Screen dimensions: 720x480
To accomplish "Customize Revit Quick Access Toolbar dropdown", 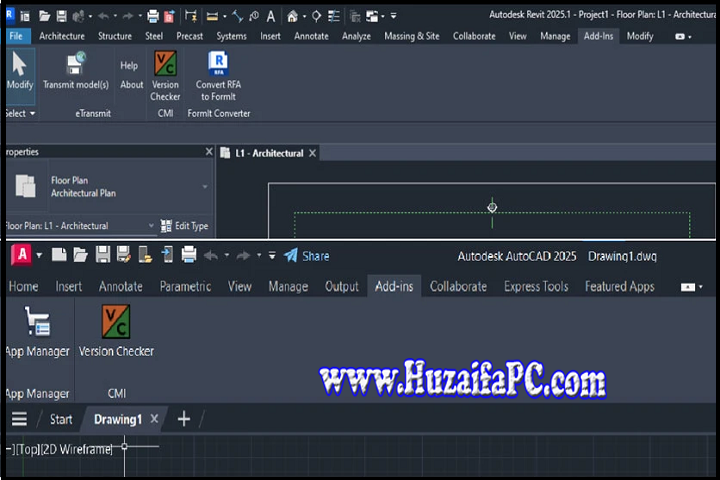I will pos(394,16).
